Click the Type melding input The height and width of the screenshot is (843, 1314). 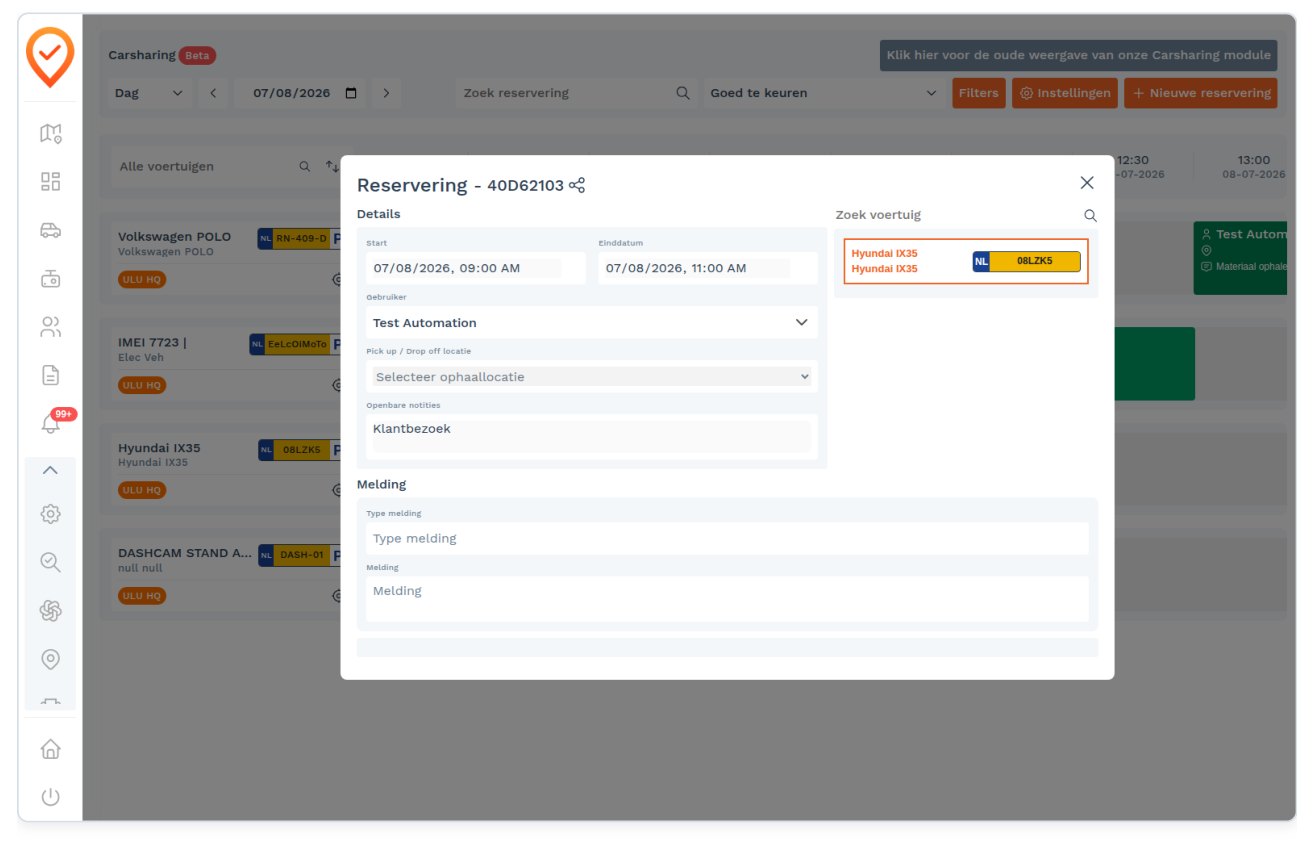click(x=727, y=538)
